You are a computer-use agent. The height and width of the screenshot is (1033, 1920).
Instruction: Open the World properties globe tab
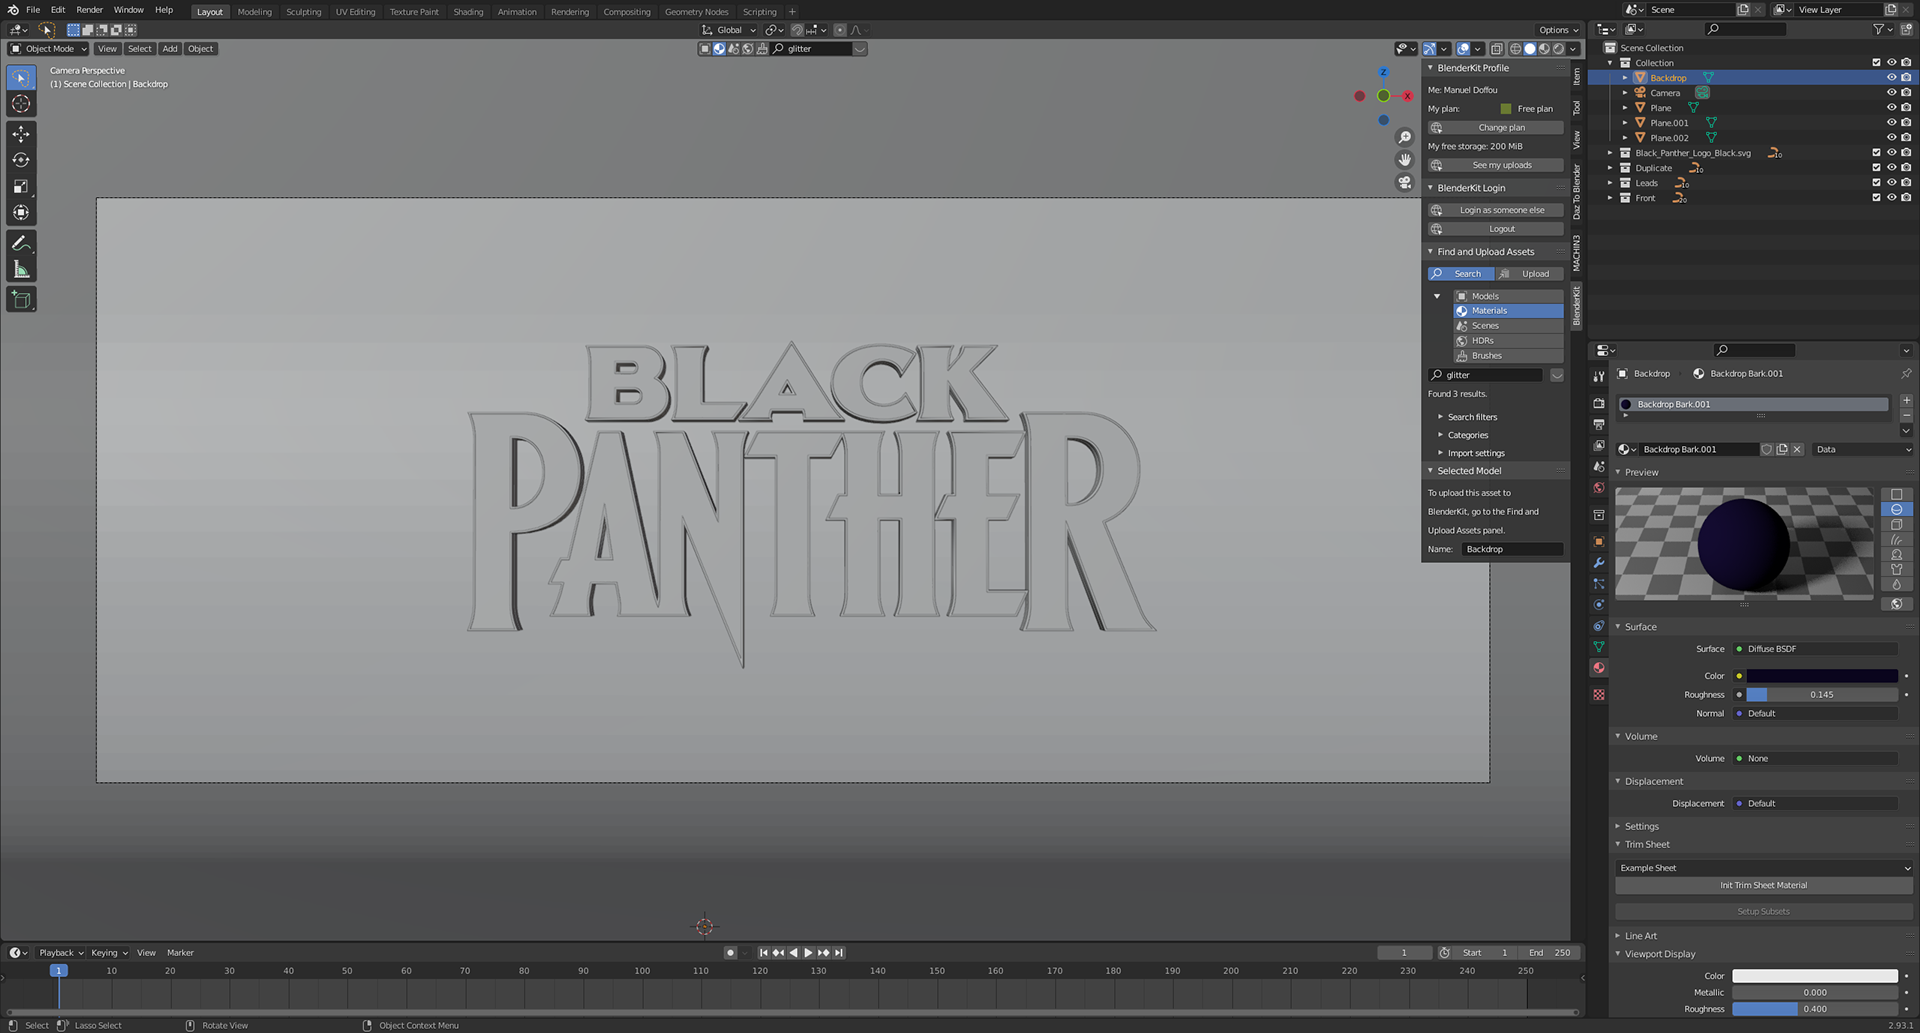click(x=1599, y=488)
